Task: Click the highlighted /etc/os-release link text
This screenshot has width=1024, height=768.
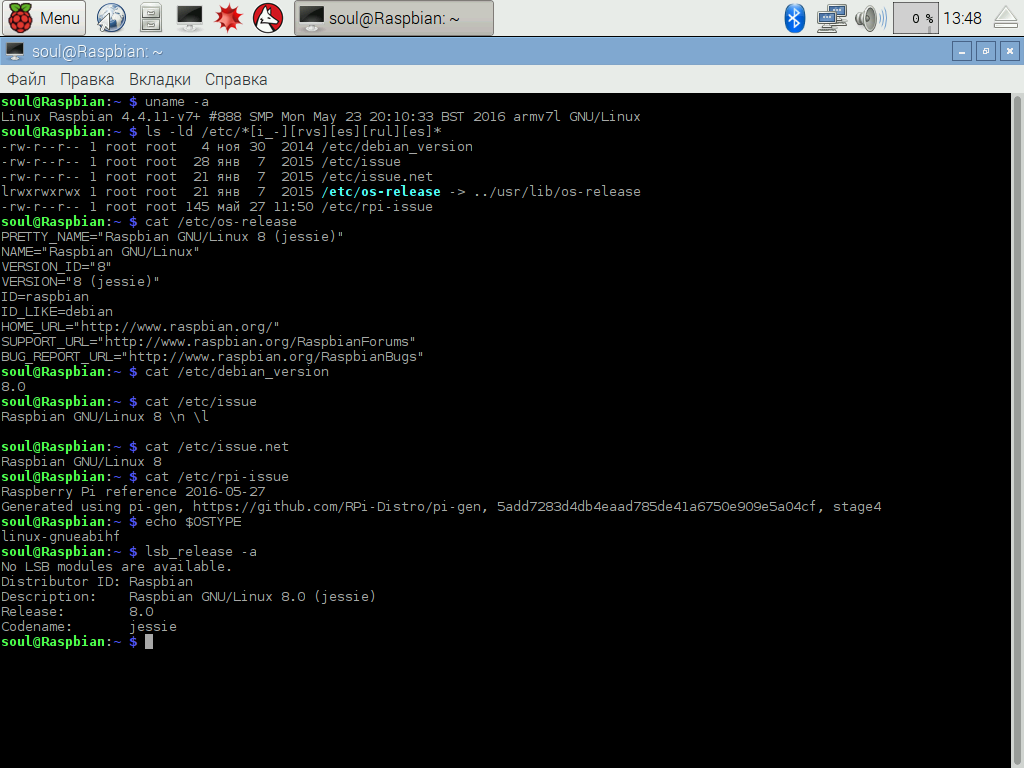Action: (x=381, y=192)
